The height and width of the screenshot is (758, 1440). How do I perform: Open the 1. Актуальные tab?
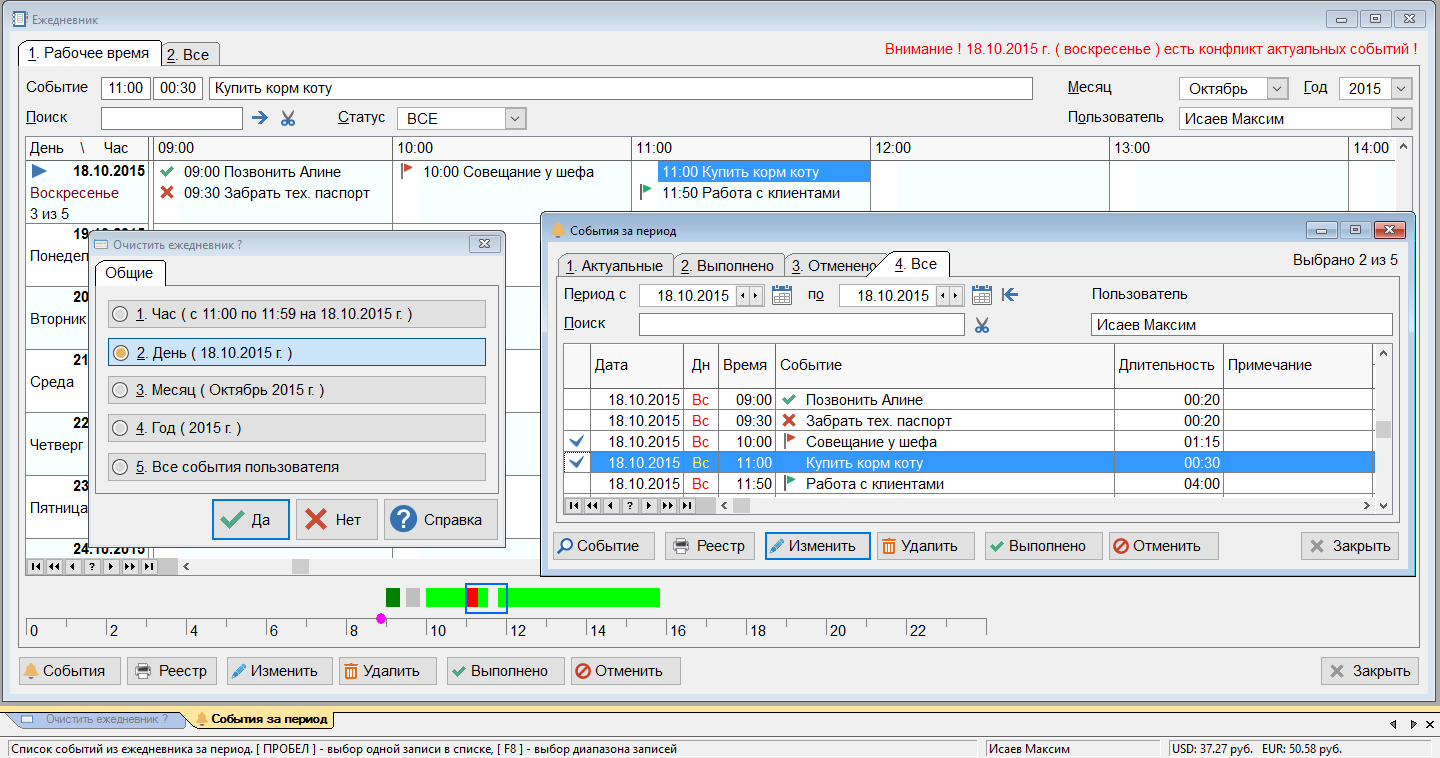614,265
